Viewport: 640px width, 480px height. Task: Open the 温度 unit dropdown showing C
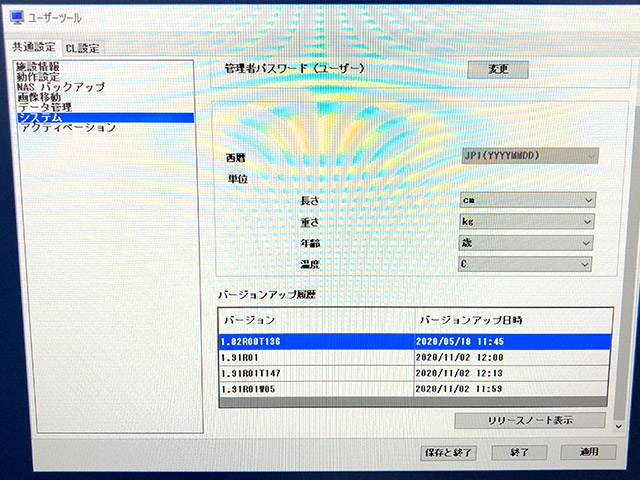[x=525, y=264]
